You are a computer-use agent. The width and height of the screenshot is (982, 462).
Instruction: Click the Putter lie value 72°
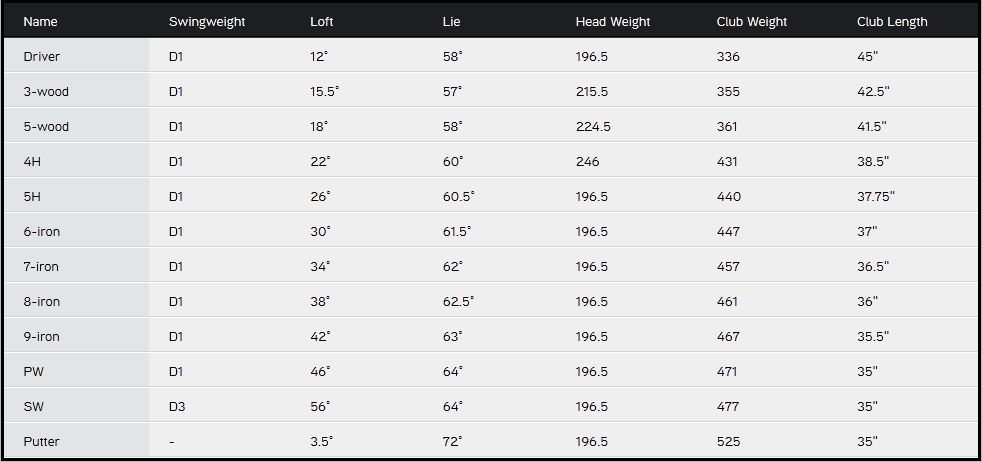tap(452, 442)
